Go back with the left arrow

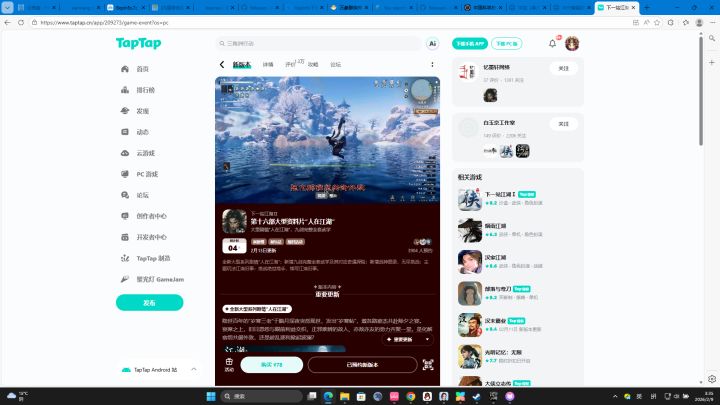click(222, 65)
